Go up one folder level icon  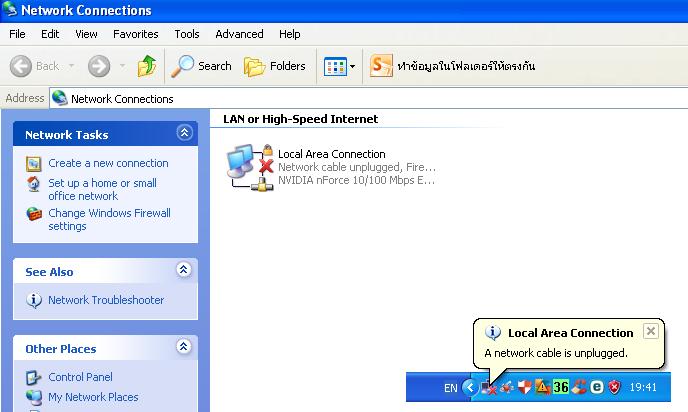[x=147, y=66]
